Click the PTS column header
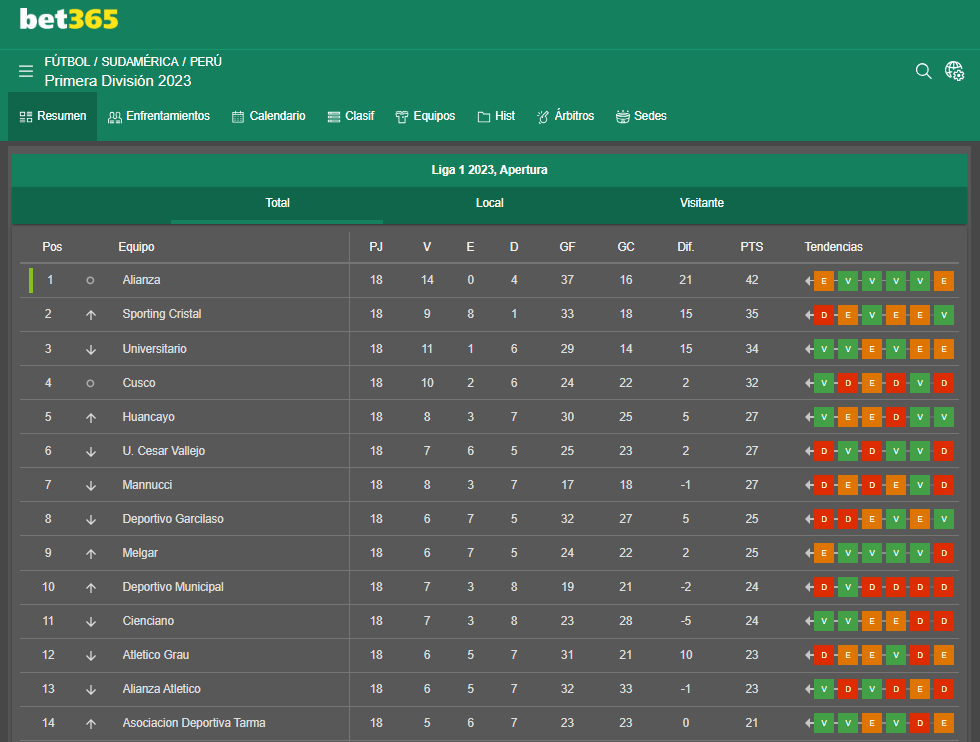 (x=751, y=247)
